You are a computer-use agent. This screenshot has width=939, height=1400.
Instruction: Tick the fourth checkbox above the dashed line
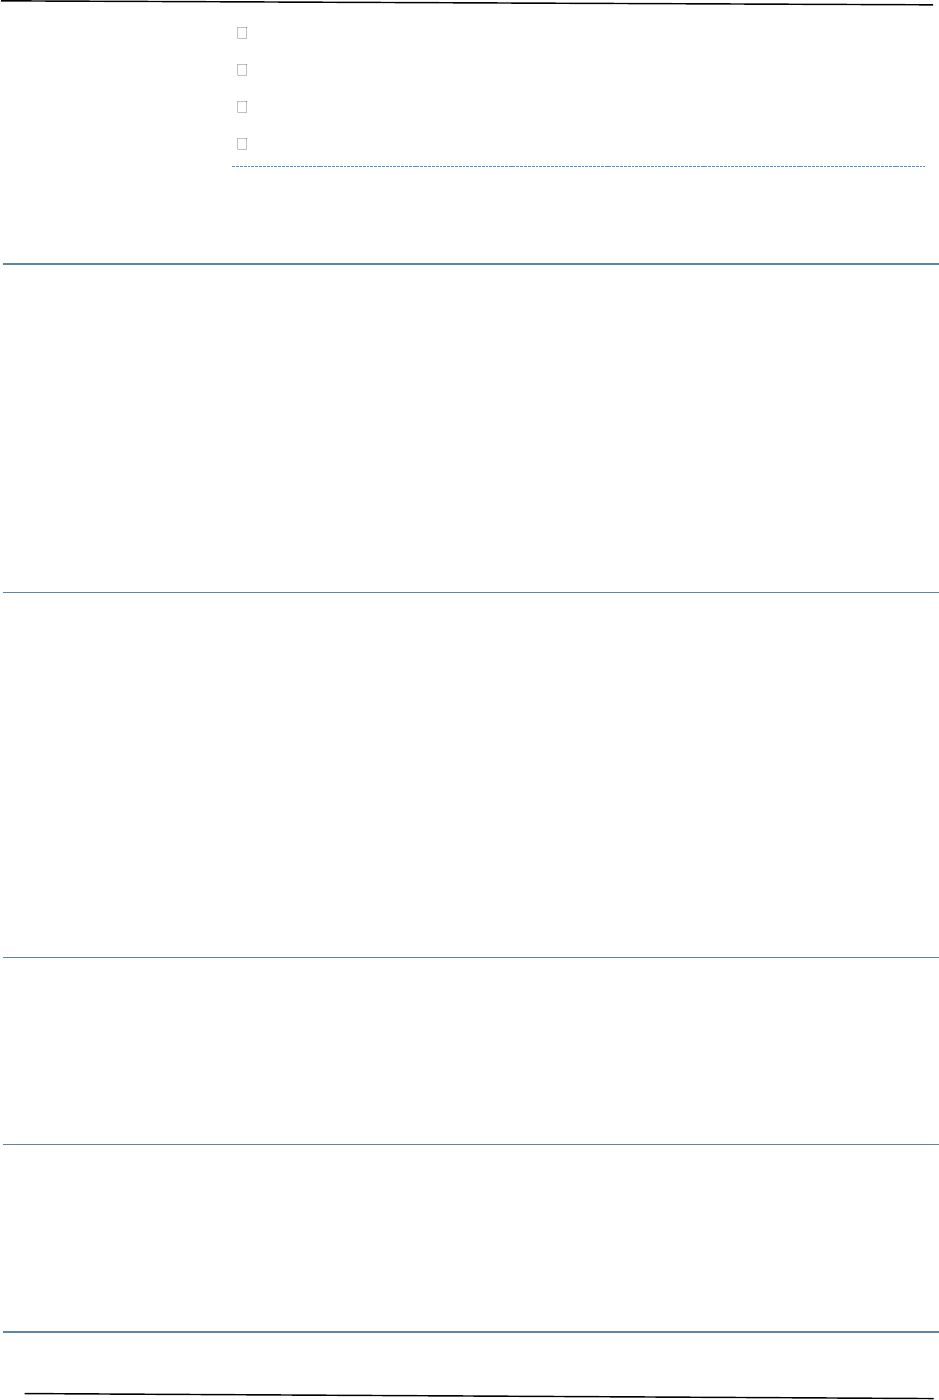point(242,143)
